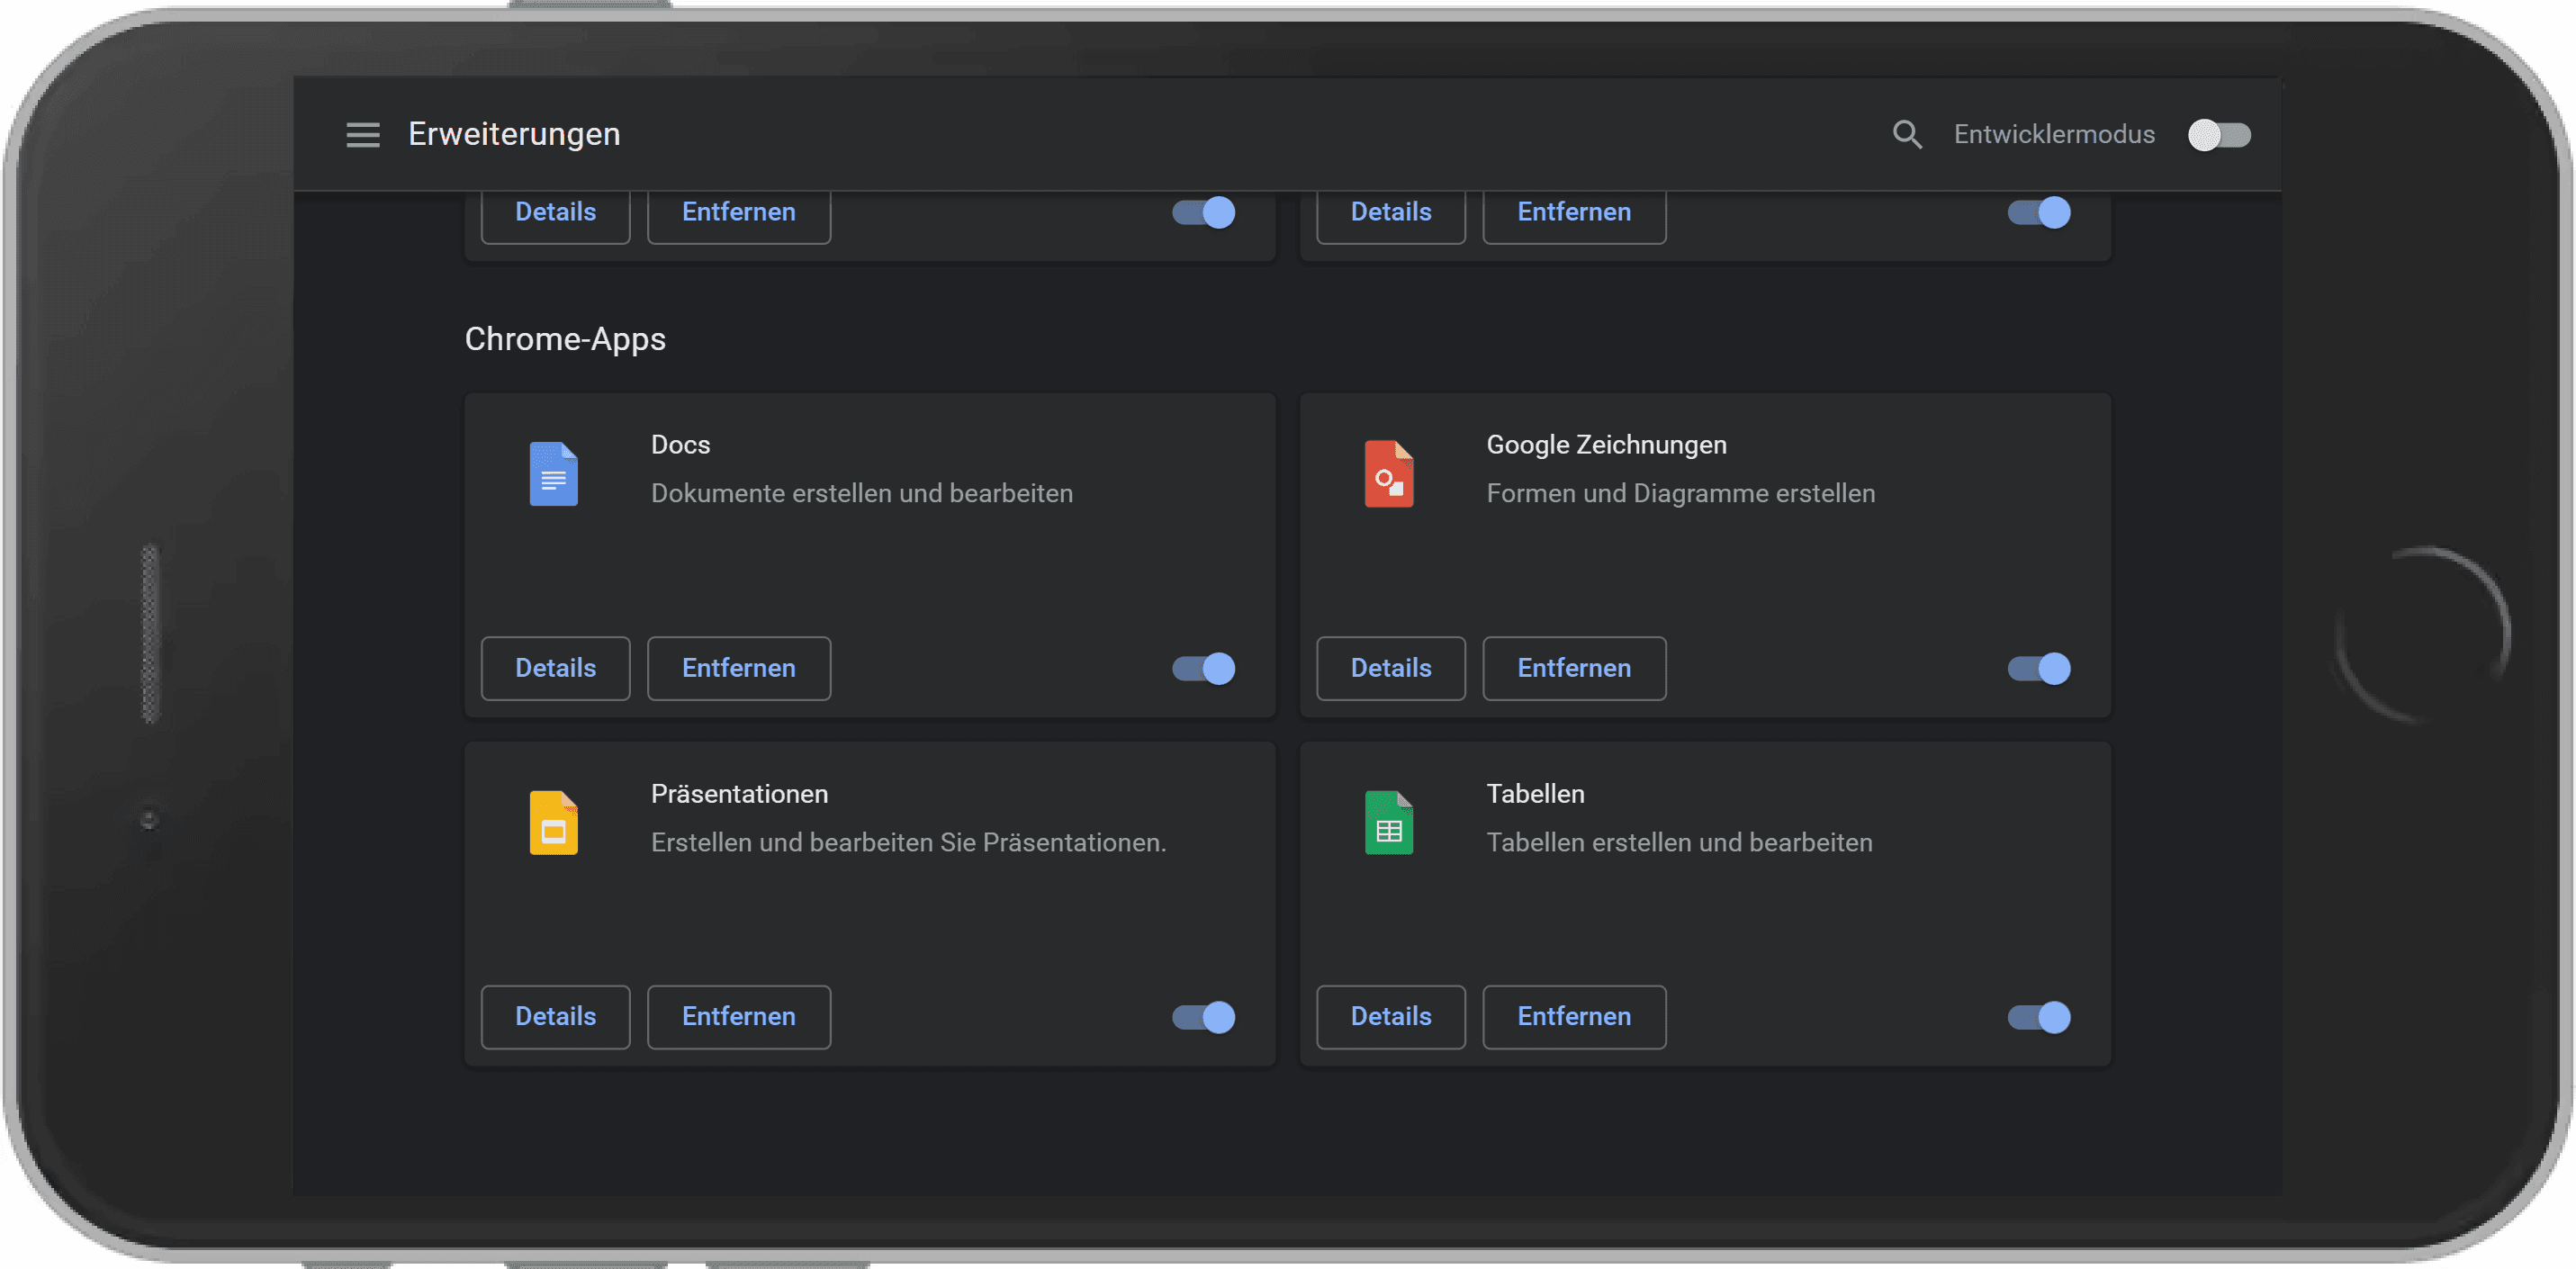This screenshot has width=2576, height=1269.
Task: Click Entfernen on Google Zeichnungen
Action: 1573,668
